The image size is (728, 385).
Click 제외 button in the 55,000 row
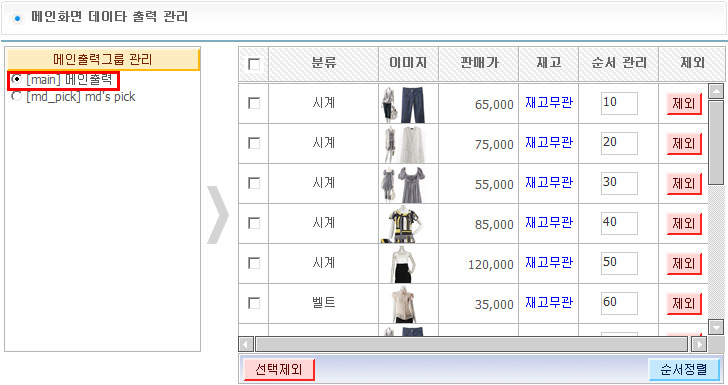pyautogui.click(x=684, y=183)
